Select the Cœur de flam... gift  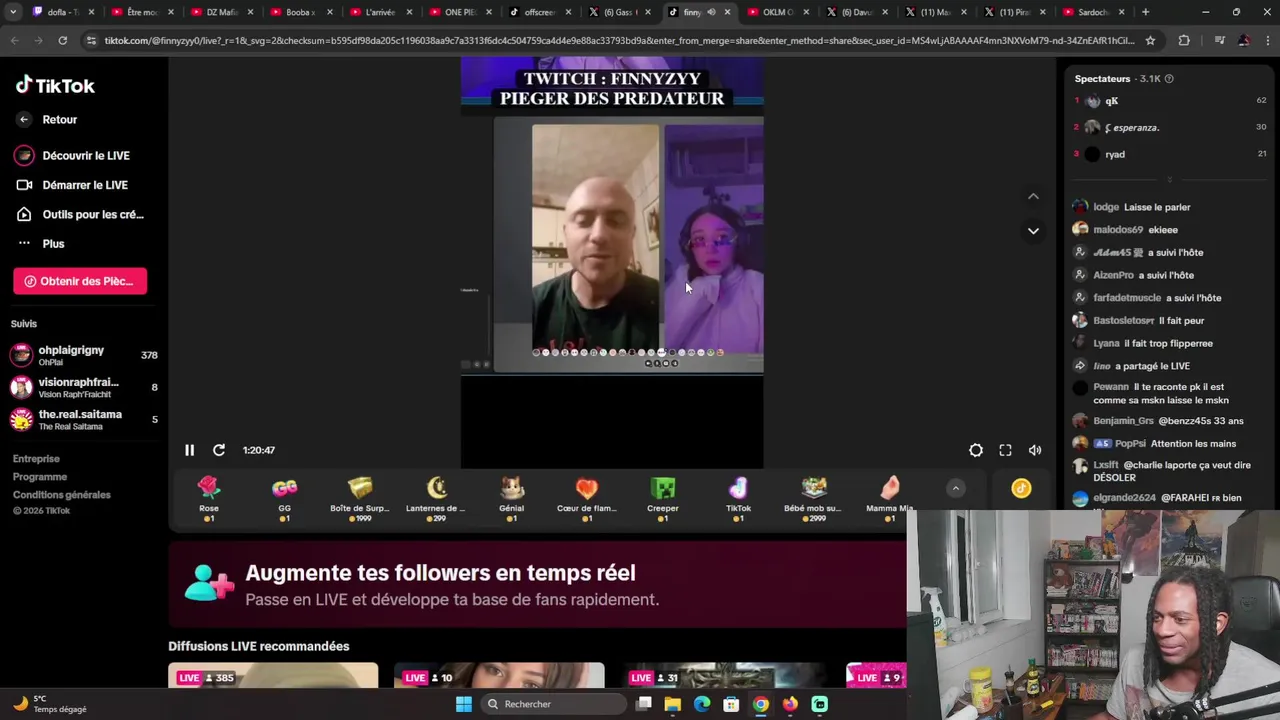pos(587,498)
